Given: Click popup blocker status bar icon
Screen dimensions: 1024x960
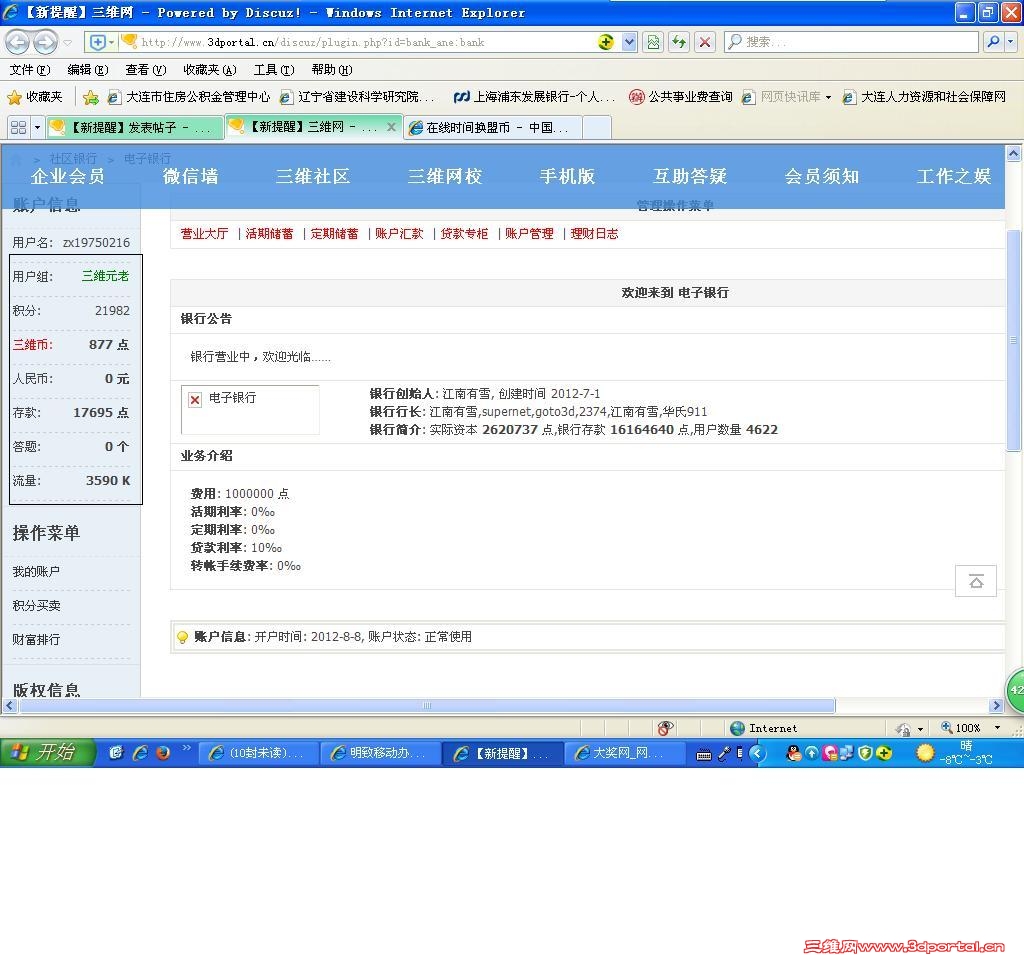Looking at the screenshot, I should pyautogui.click(x=665, y=728).
